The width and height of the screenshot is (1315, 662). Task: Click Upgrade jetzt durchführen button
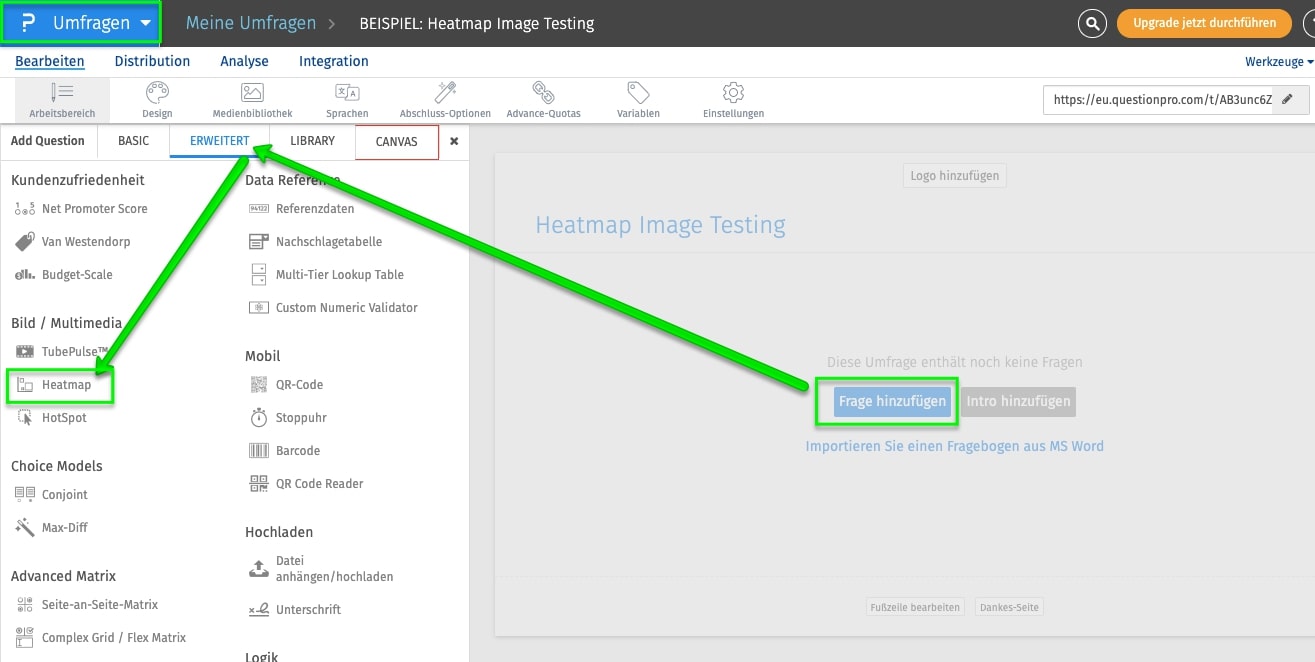click(1204, 23)
